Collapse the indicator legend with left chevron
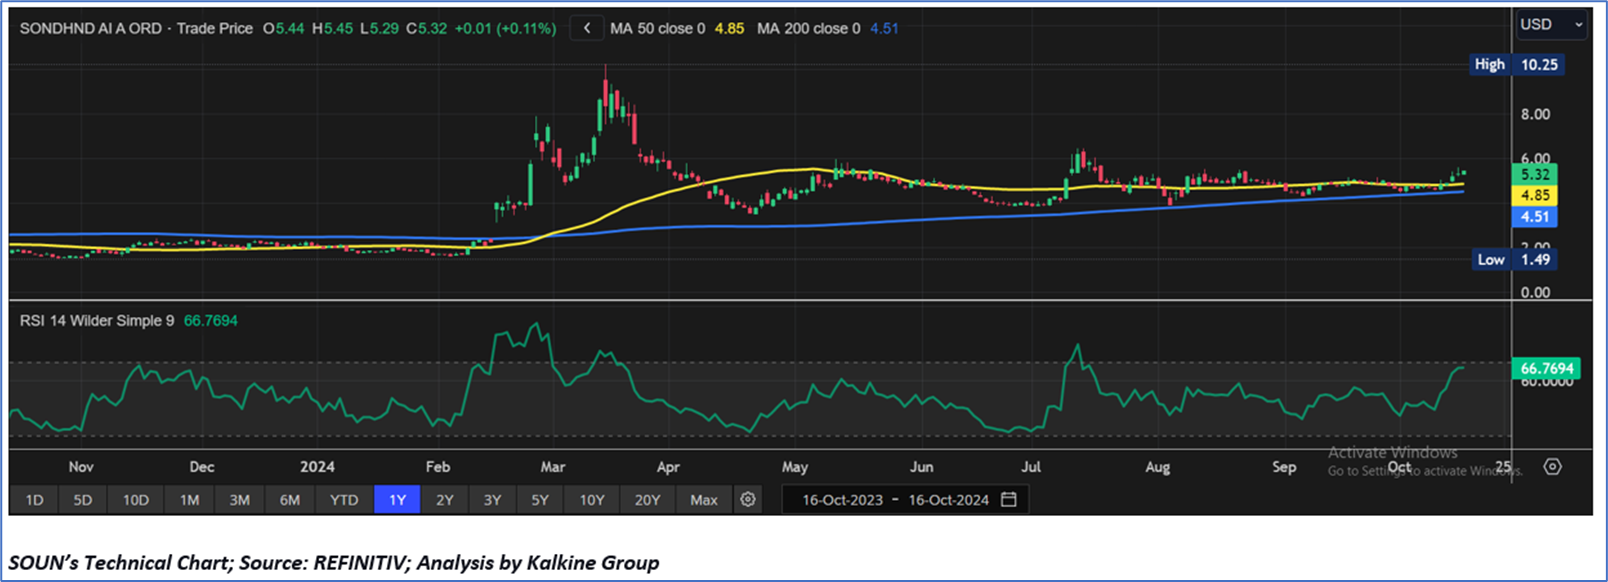1608x582 pixels. 587,28
